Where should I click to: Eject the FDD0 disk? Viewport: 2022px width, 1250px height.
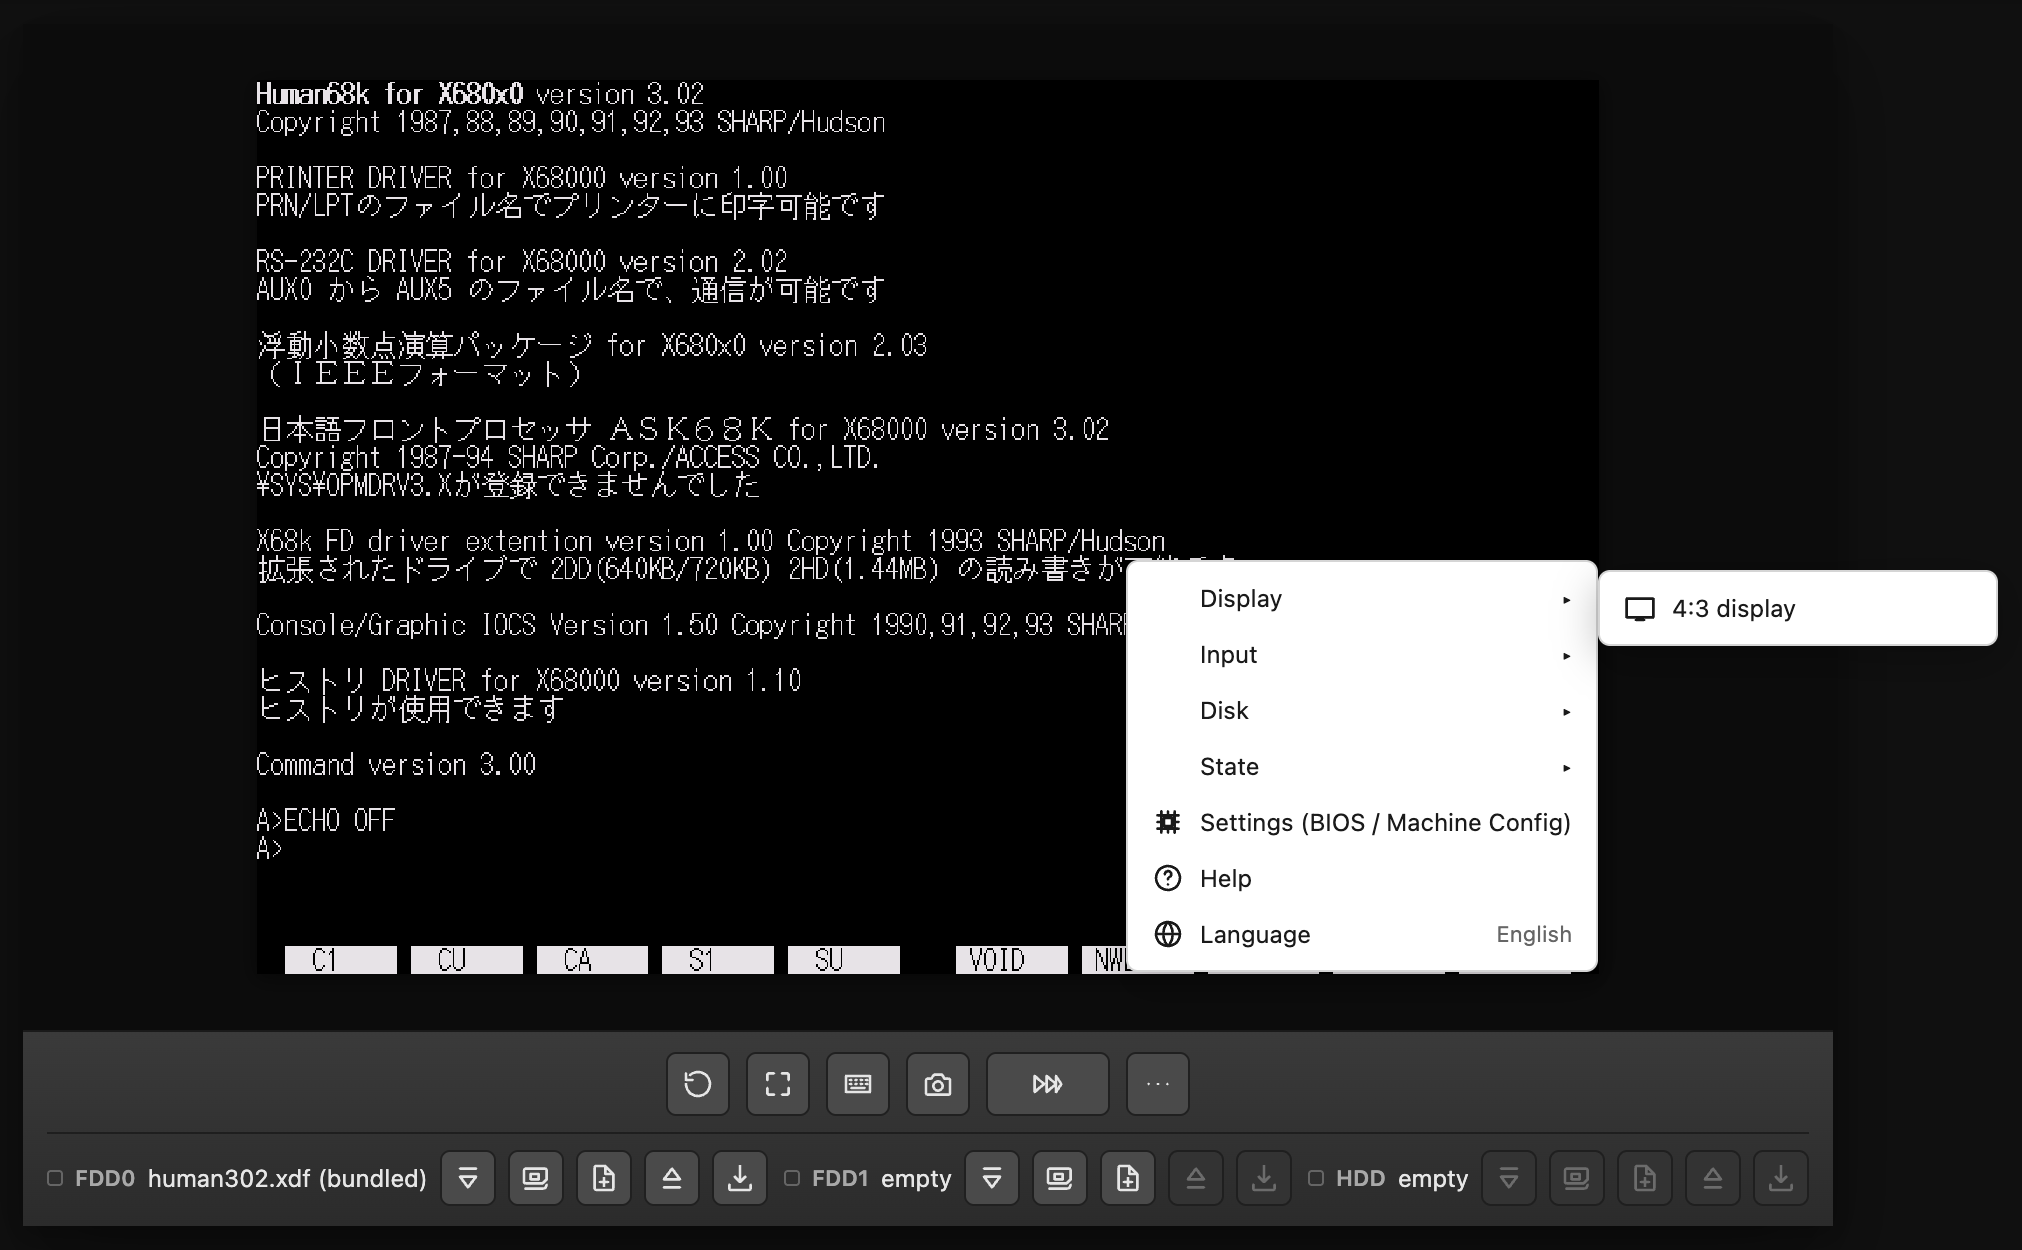pyautogui.click(x=672, y=1178)
